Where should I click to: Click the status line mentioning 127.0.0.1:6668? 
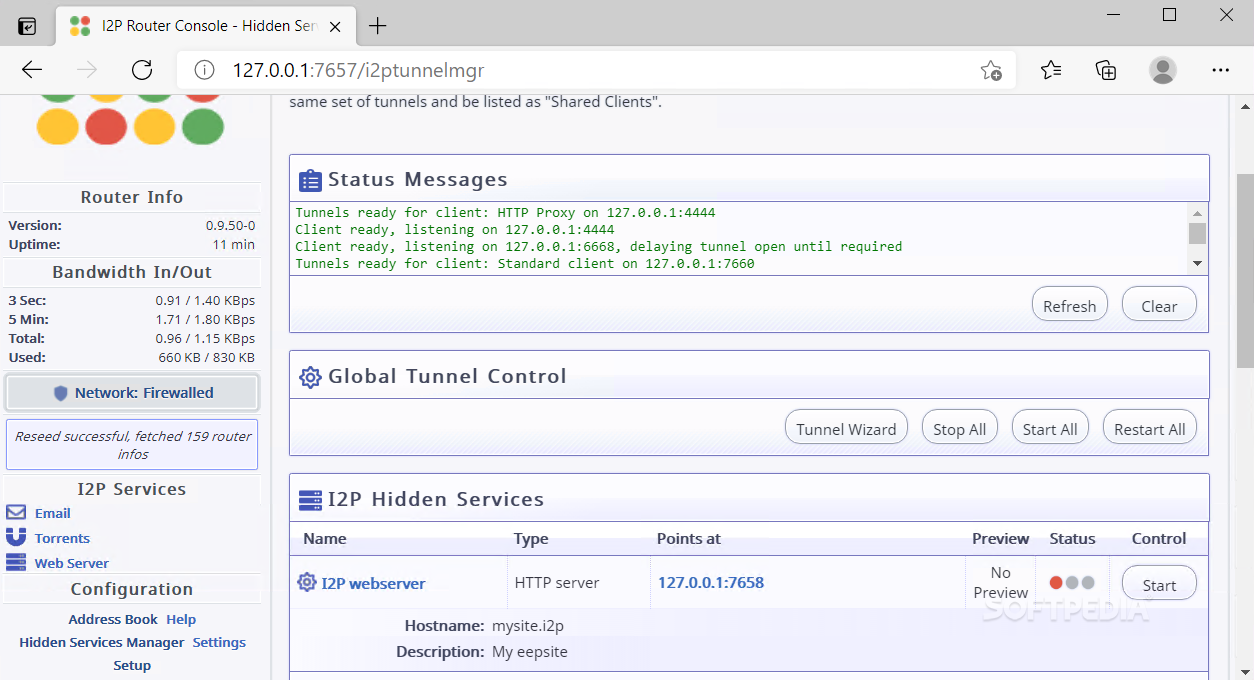tap(598, 246)
